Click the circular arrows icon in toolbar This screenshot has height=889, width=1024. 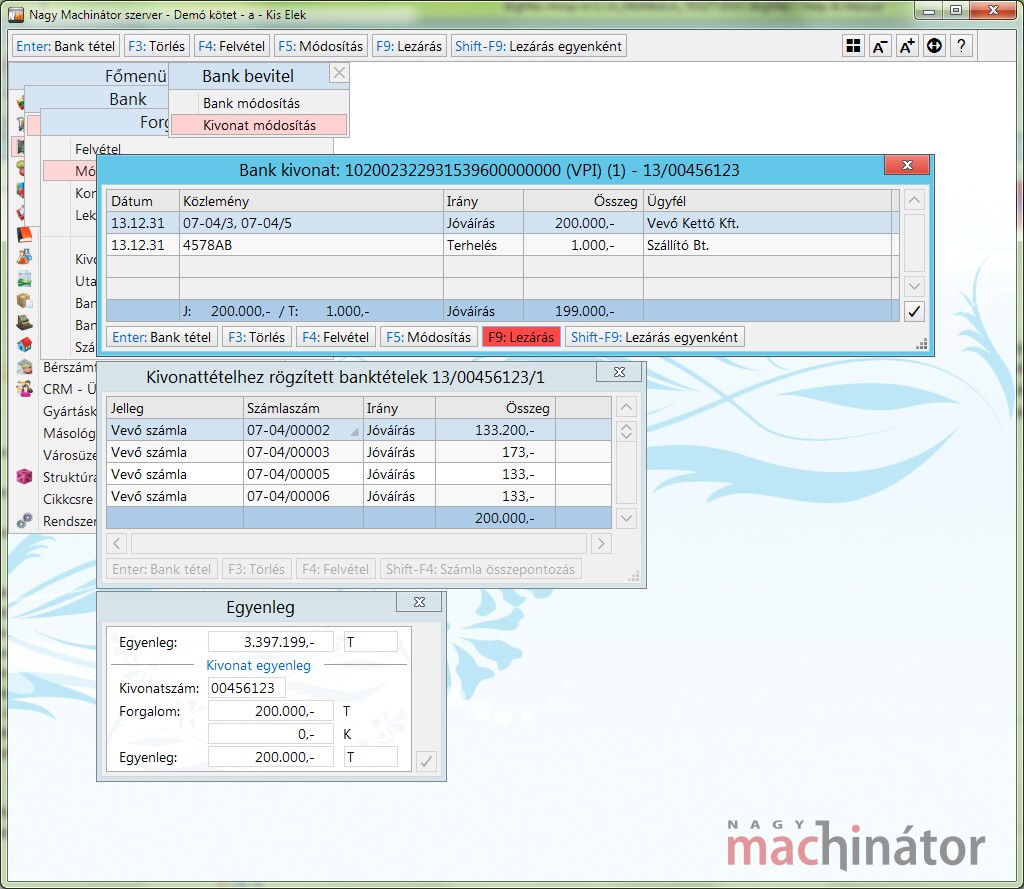[x=934, y=46]
